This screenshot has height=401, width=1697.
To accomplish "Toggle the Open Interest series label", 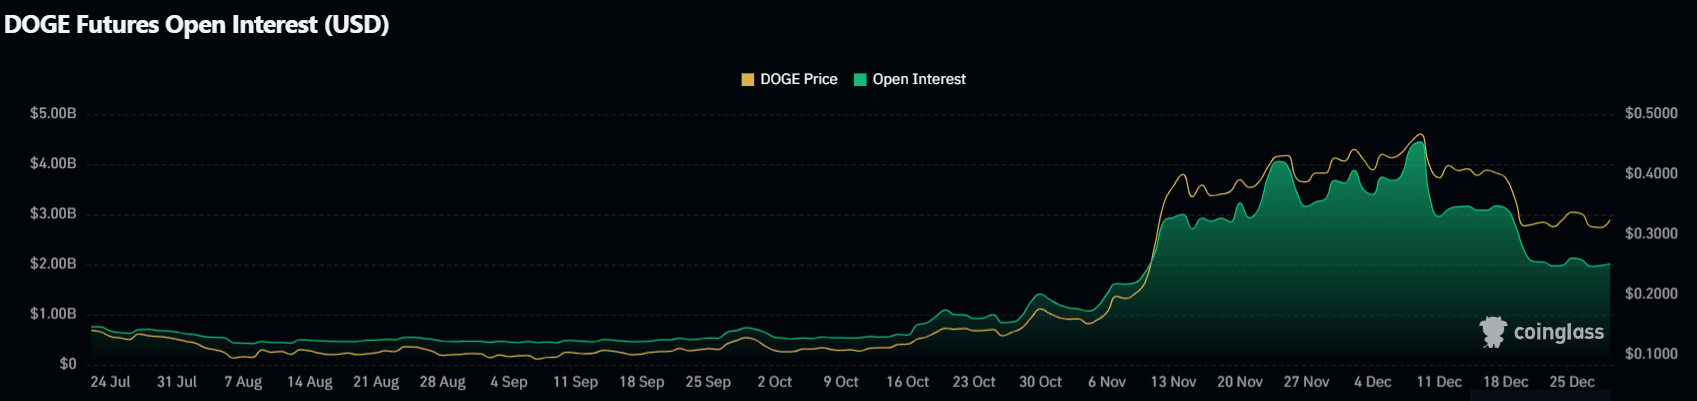I will [x=918, y=80].
